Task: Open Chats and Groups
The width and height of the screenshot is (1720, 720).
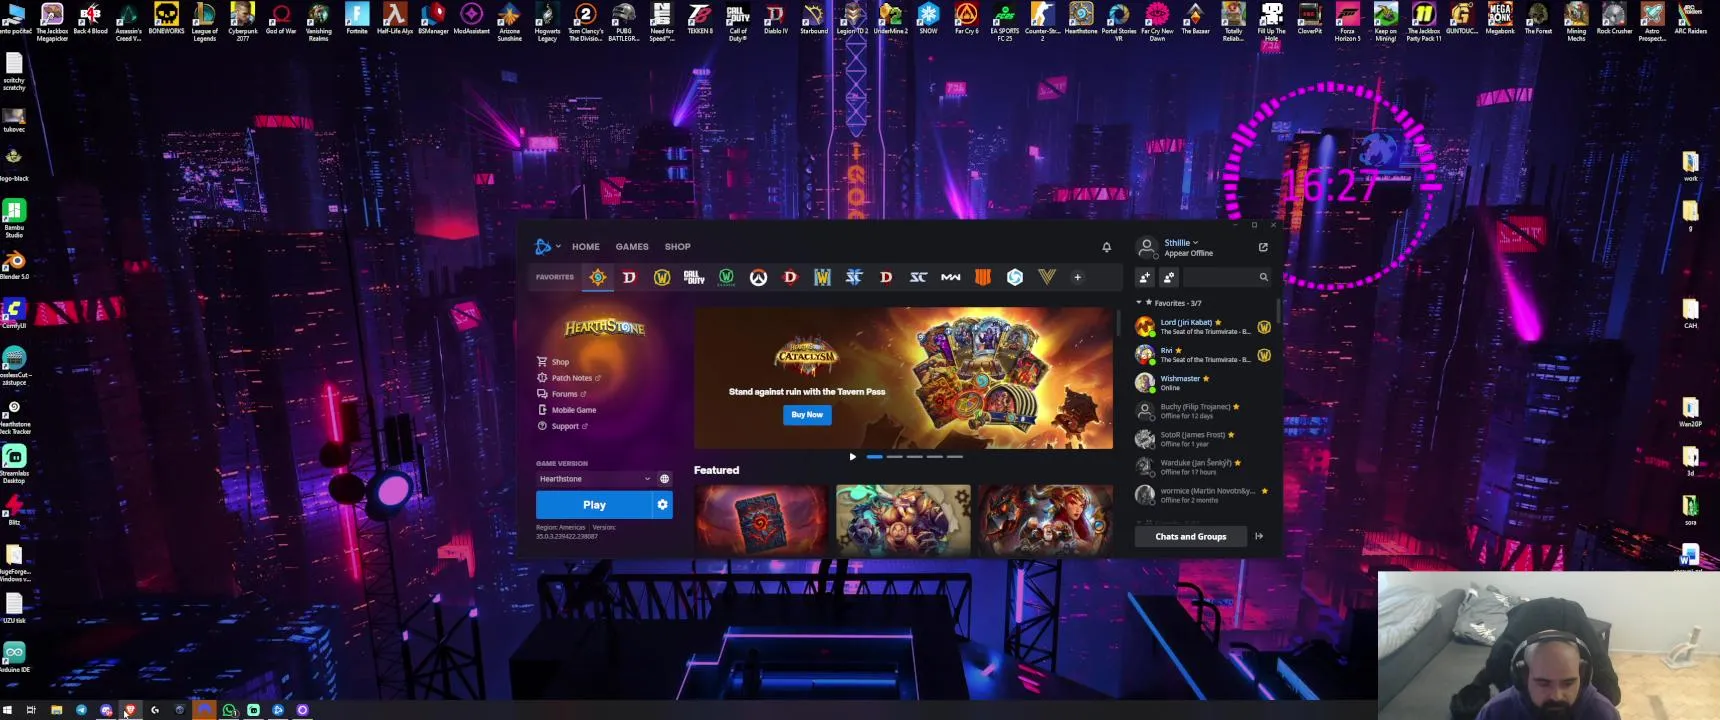Action: (1191, 537)
